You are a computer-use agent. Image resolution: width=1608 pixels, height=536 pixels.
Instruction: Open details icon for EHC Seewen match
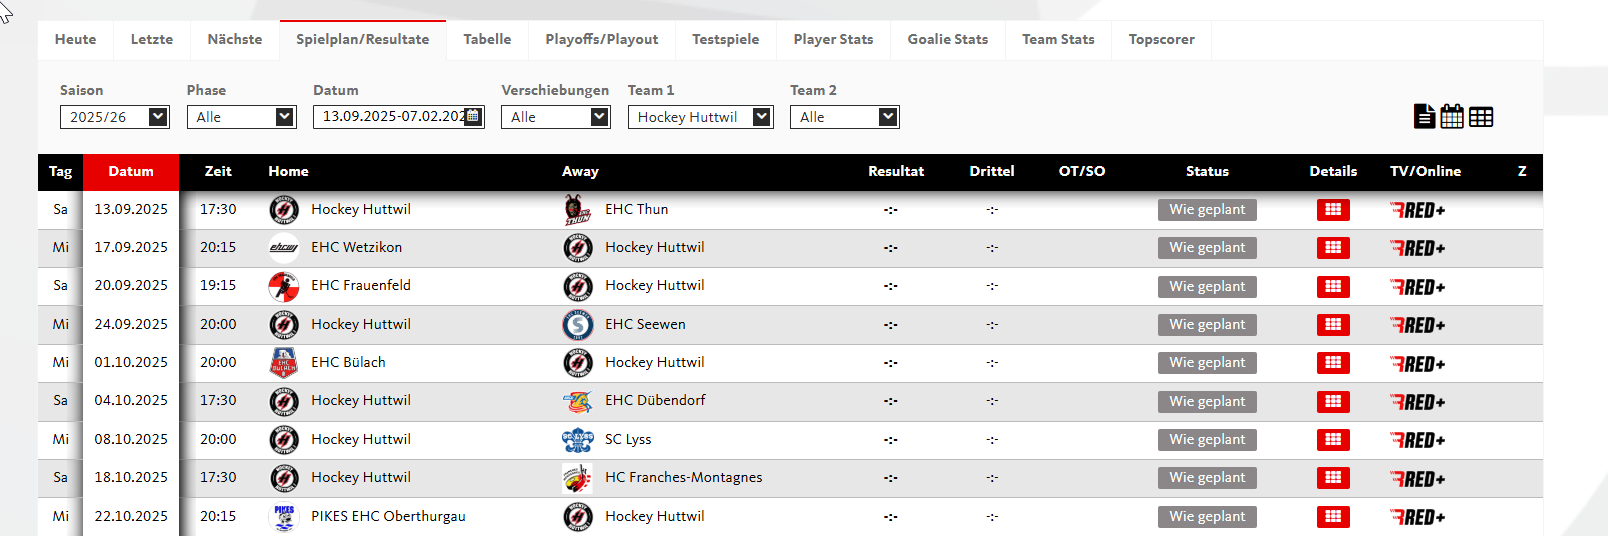[x=1333, y=325]
